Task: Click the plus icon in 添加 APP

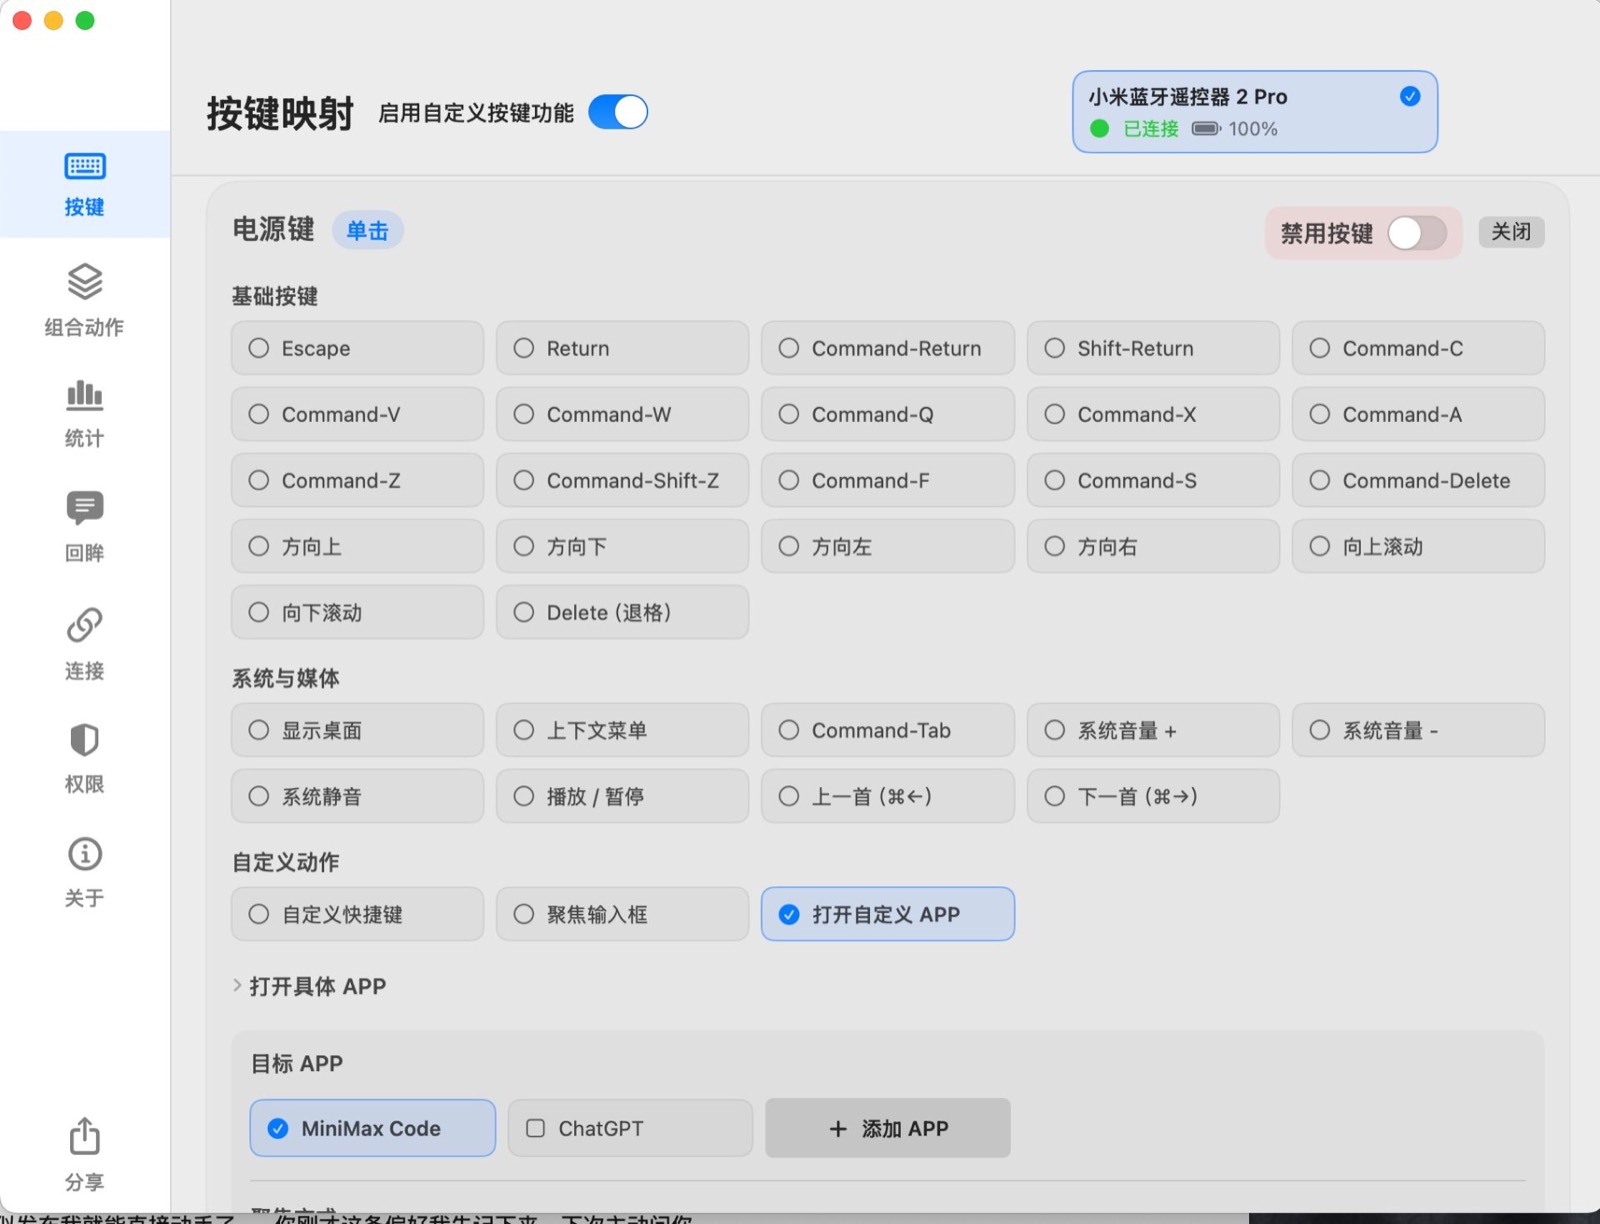Action: [838, 1128]
